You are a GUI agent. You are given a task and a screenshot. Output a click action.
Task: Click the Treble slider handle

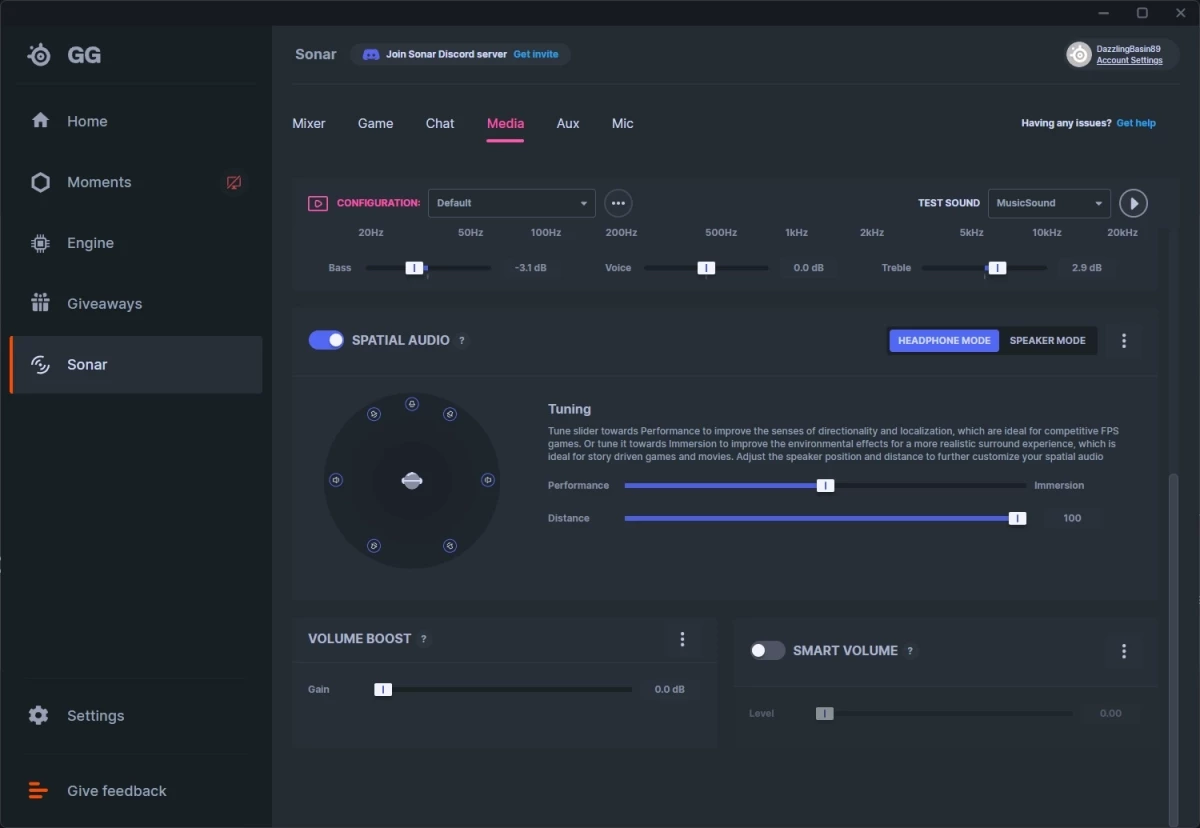(x=996, y=268)
